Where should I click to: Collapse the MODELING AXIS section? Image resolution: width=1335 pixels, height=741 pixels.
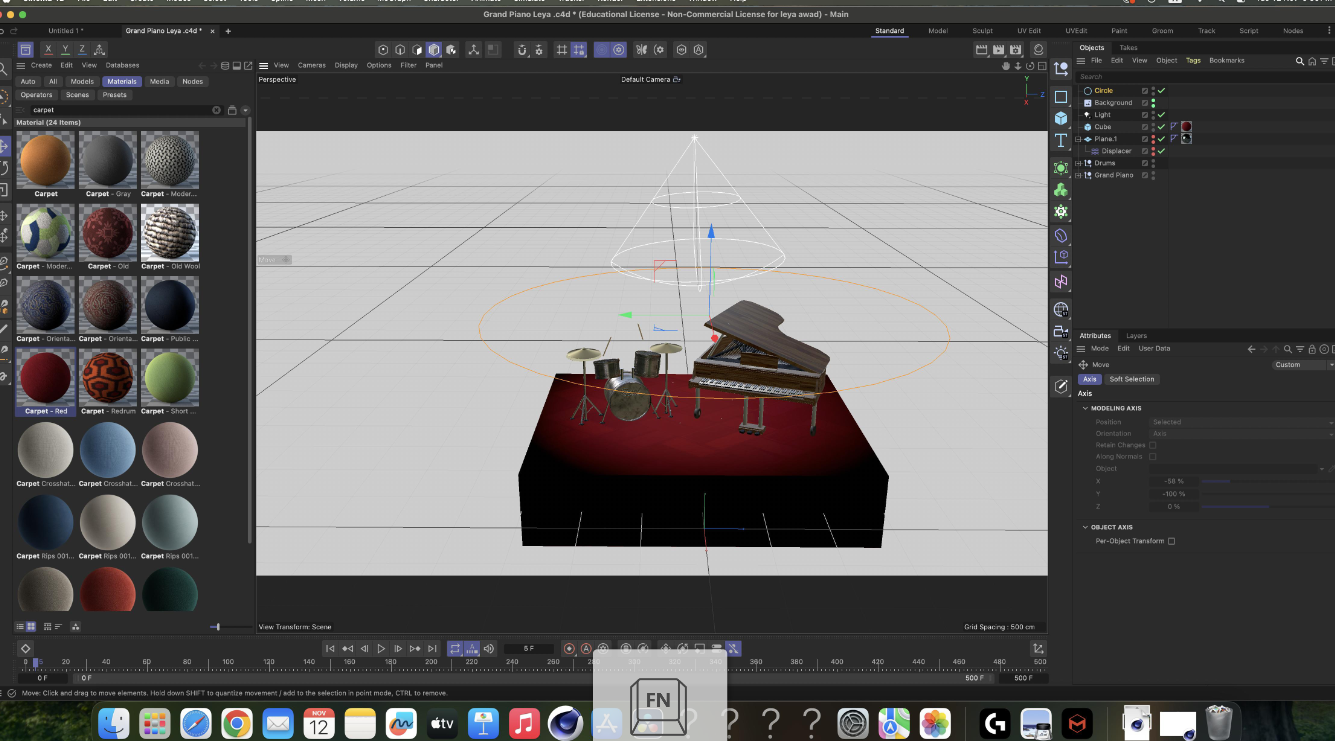pyautogui.click(x=1085, y=408)
